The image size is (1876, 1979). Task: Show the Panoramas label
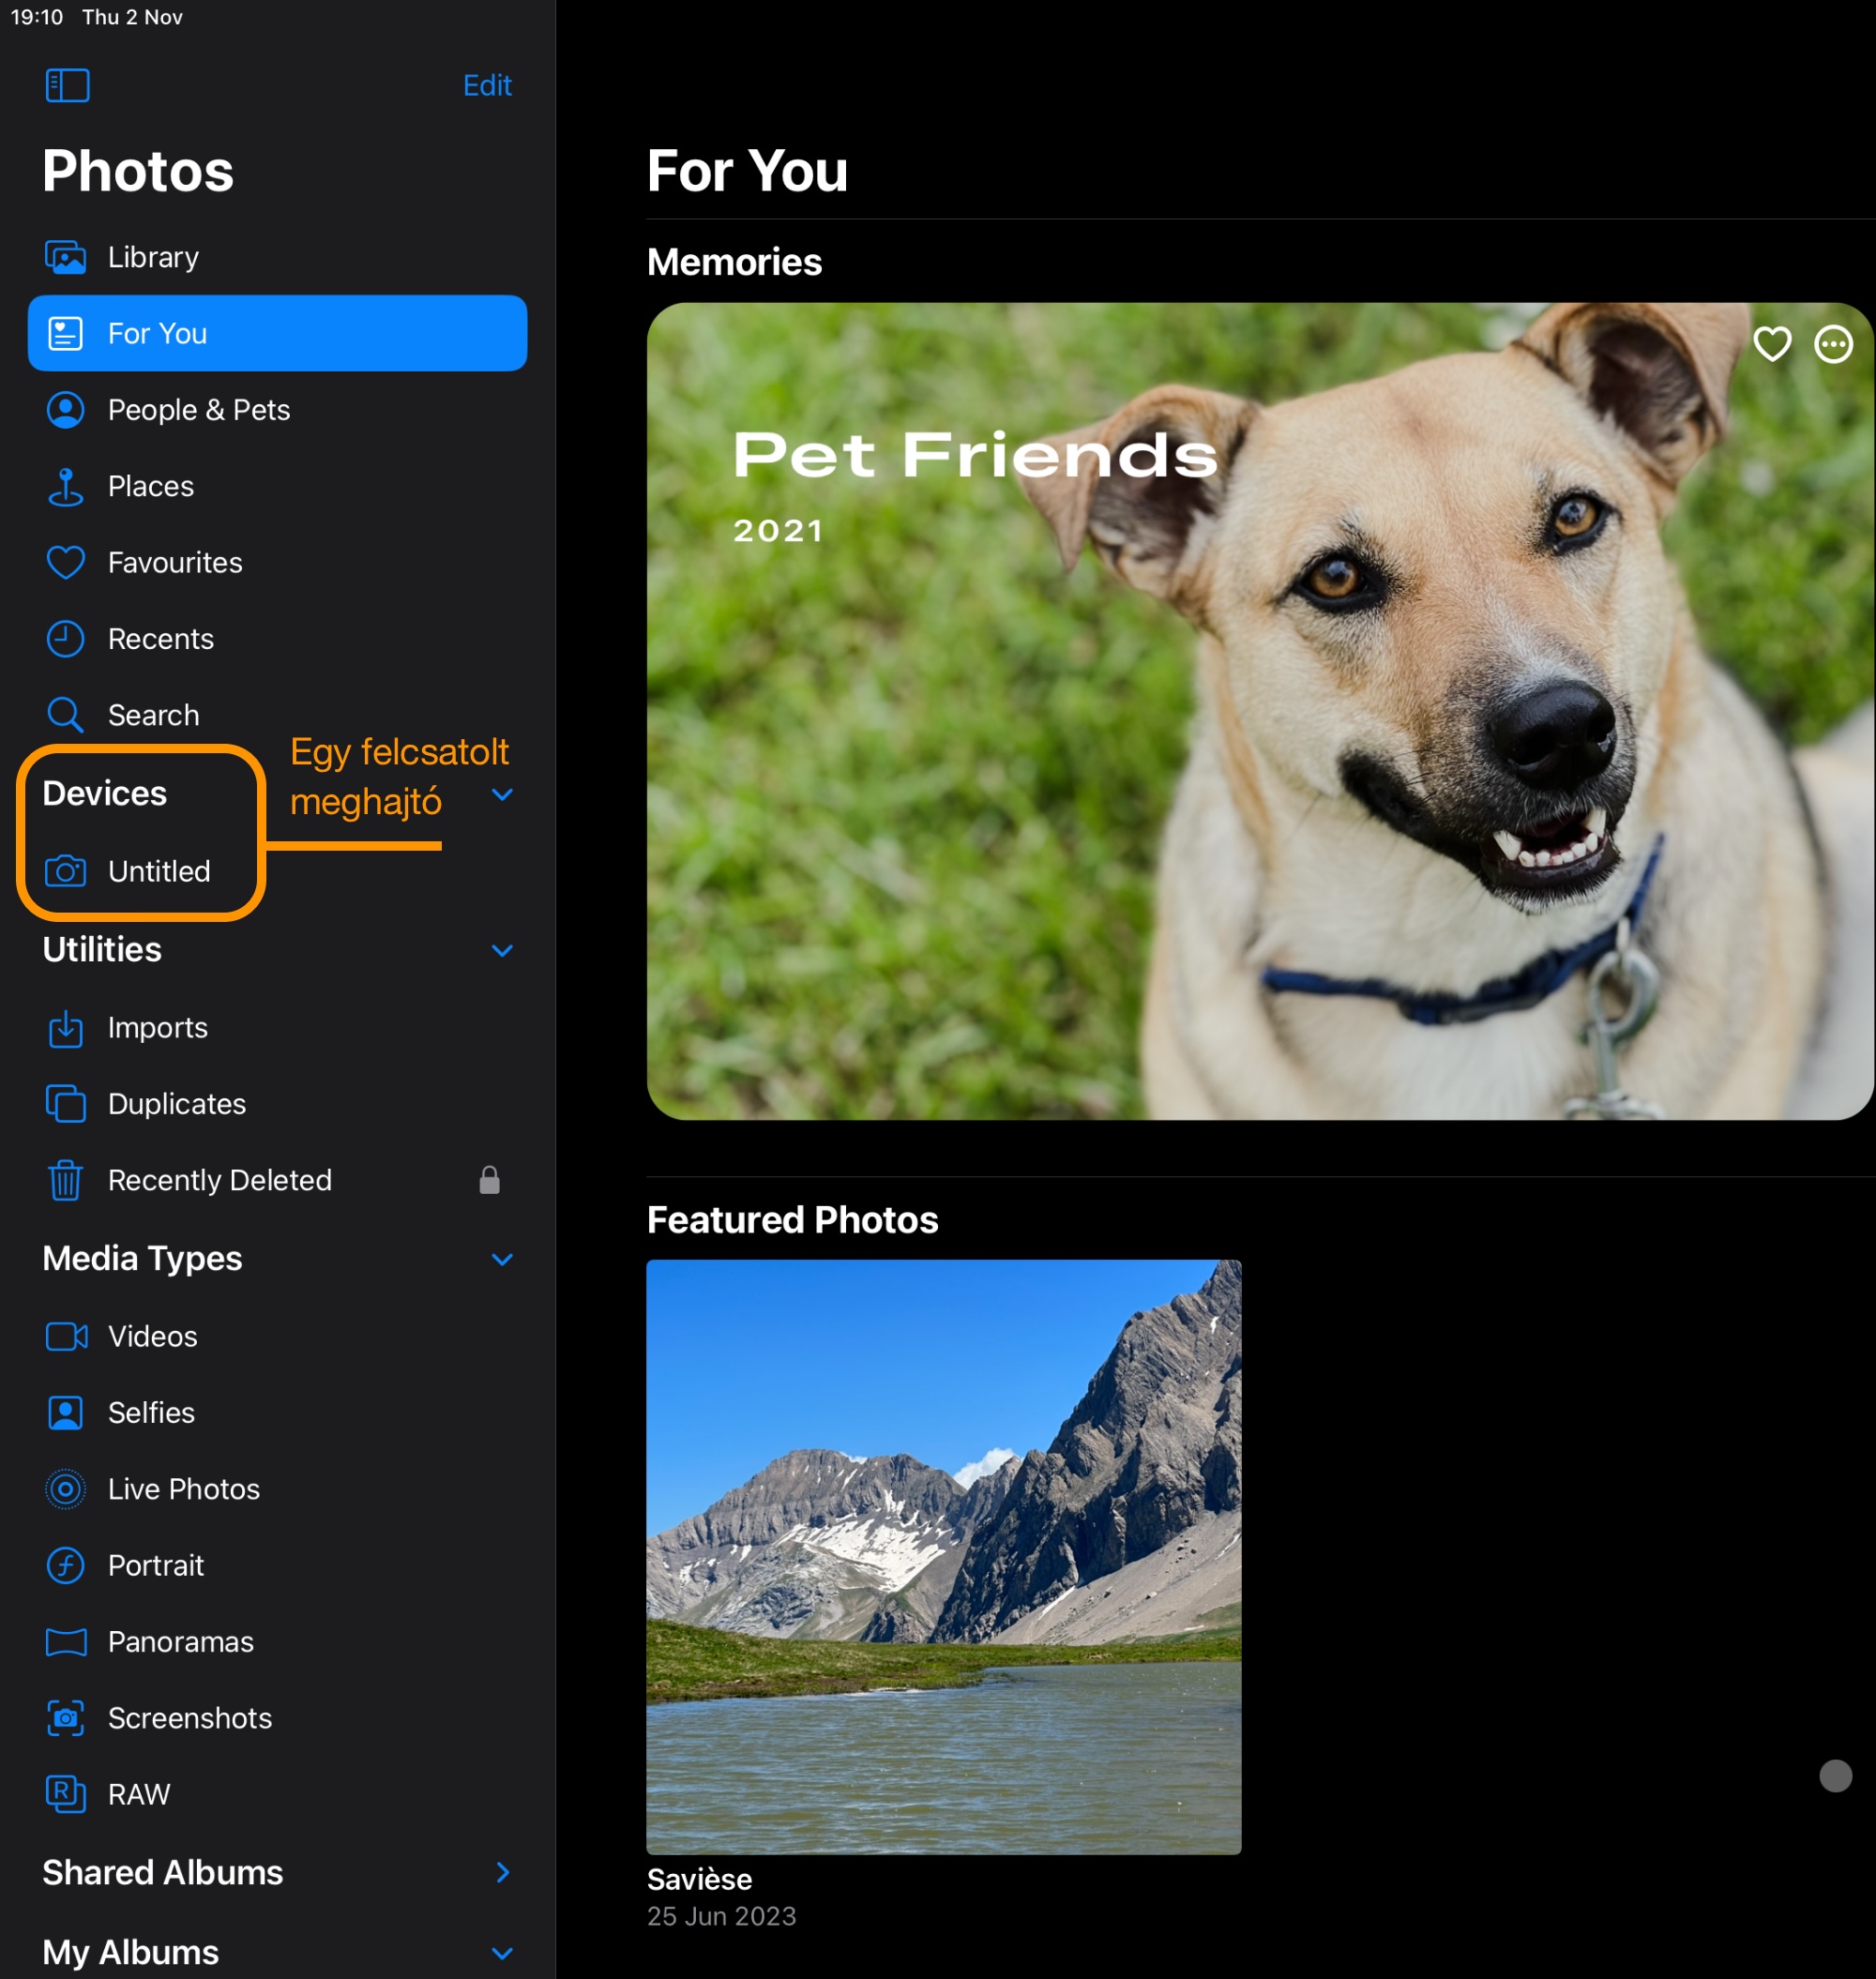181,1642
